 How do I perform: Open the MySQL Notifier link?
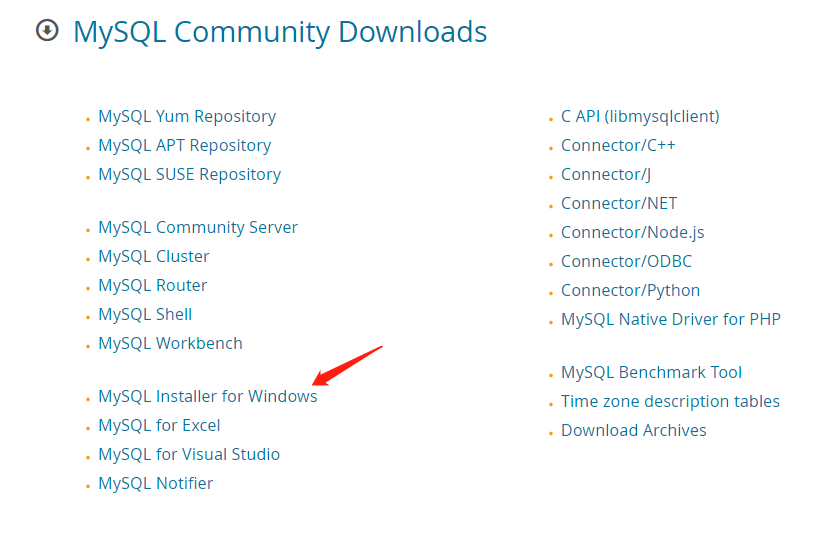pyautogui.click(x=156, y=483)
